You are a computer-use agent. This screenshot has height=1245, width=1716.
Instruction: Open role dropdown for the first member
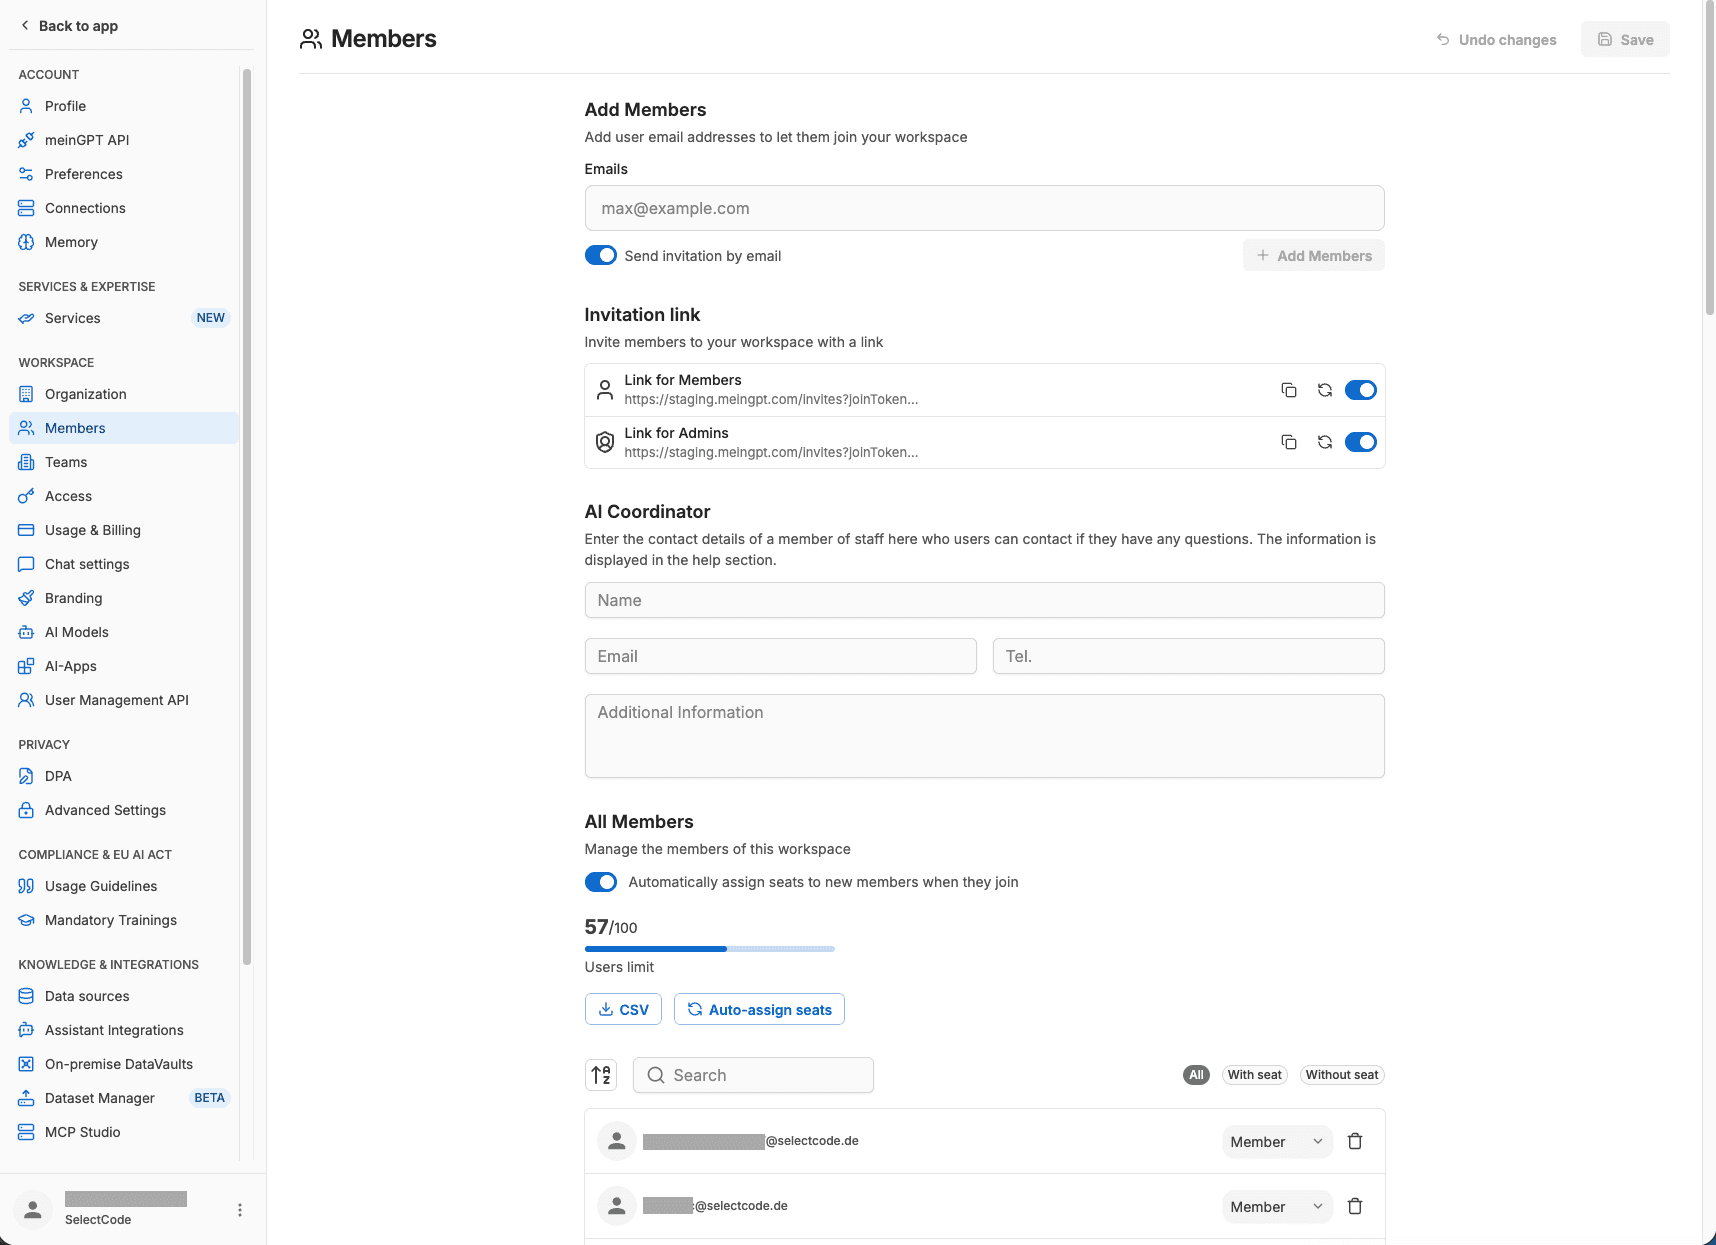(x=1276, y=1142)
